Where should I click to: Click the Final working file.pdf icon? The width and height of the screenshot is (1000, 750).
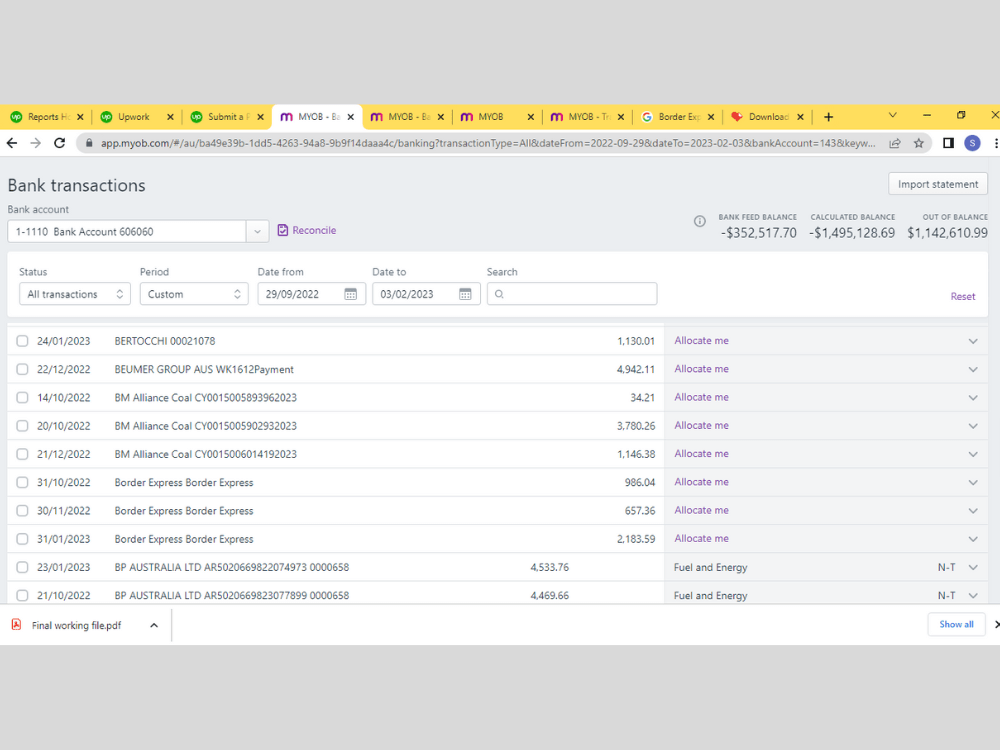coord(17,624)
